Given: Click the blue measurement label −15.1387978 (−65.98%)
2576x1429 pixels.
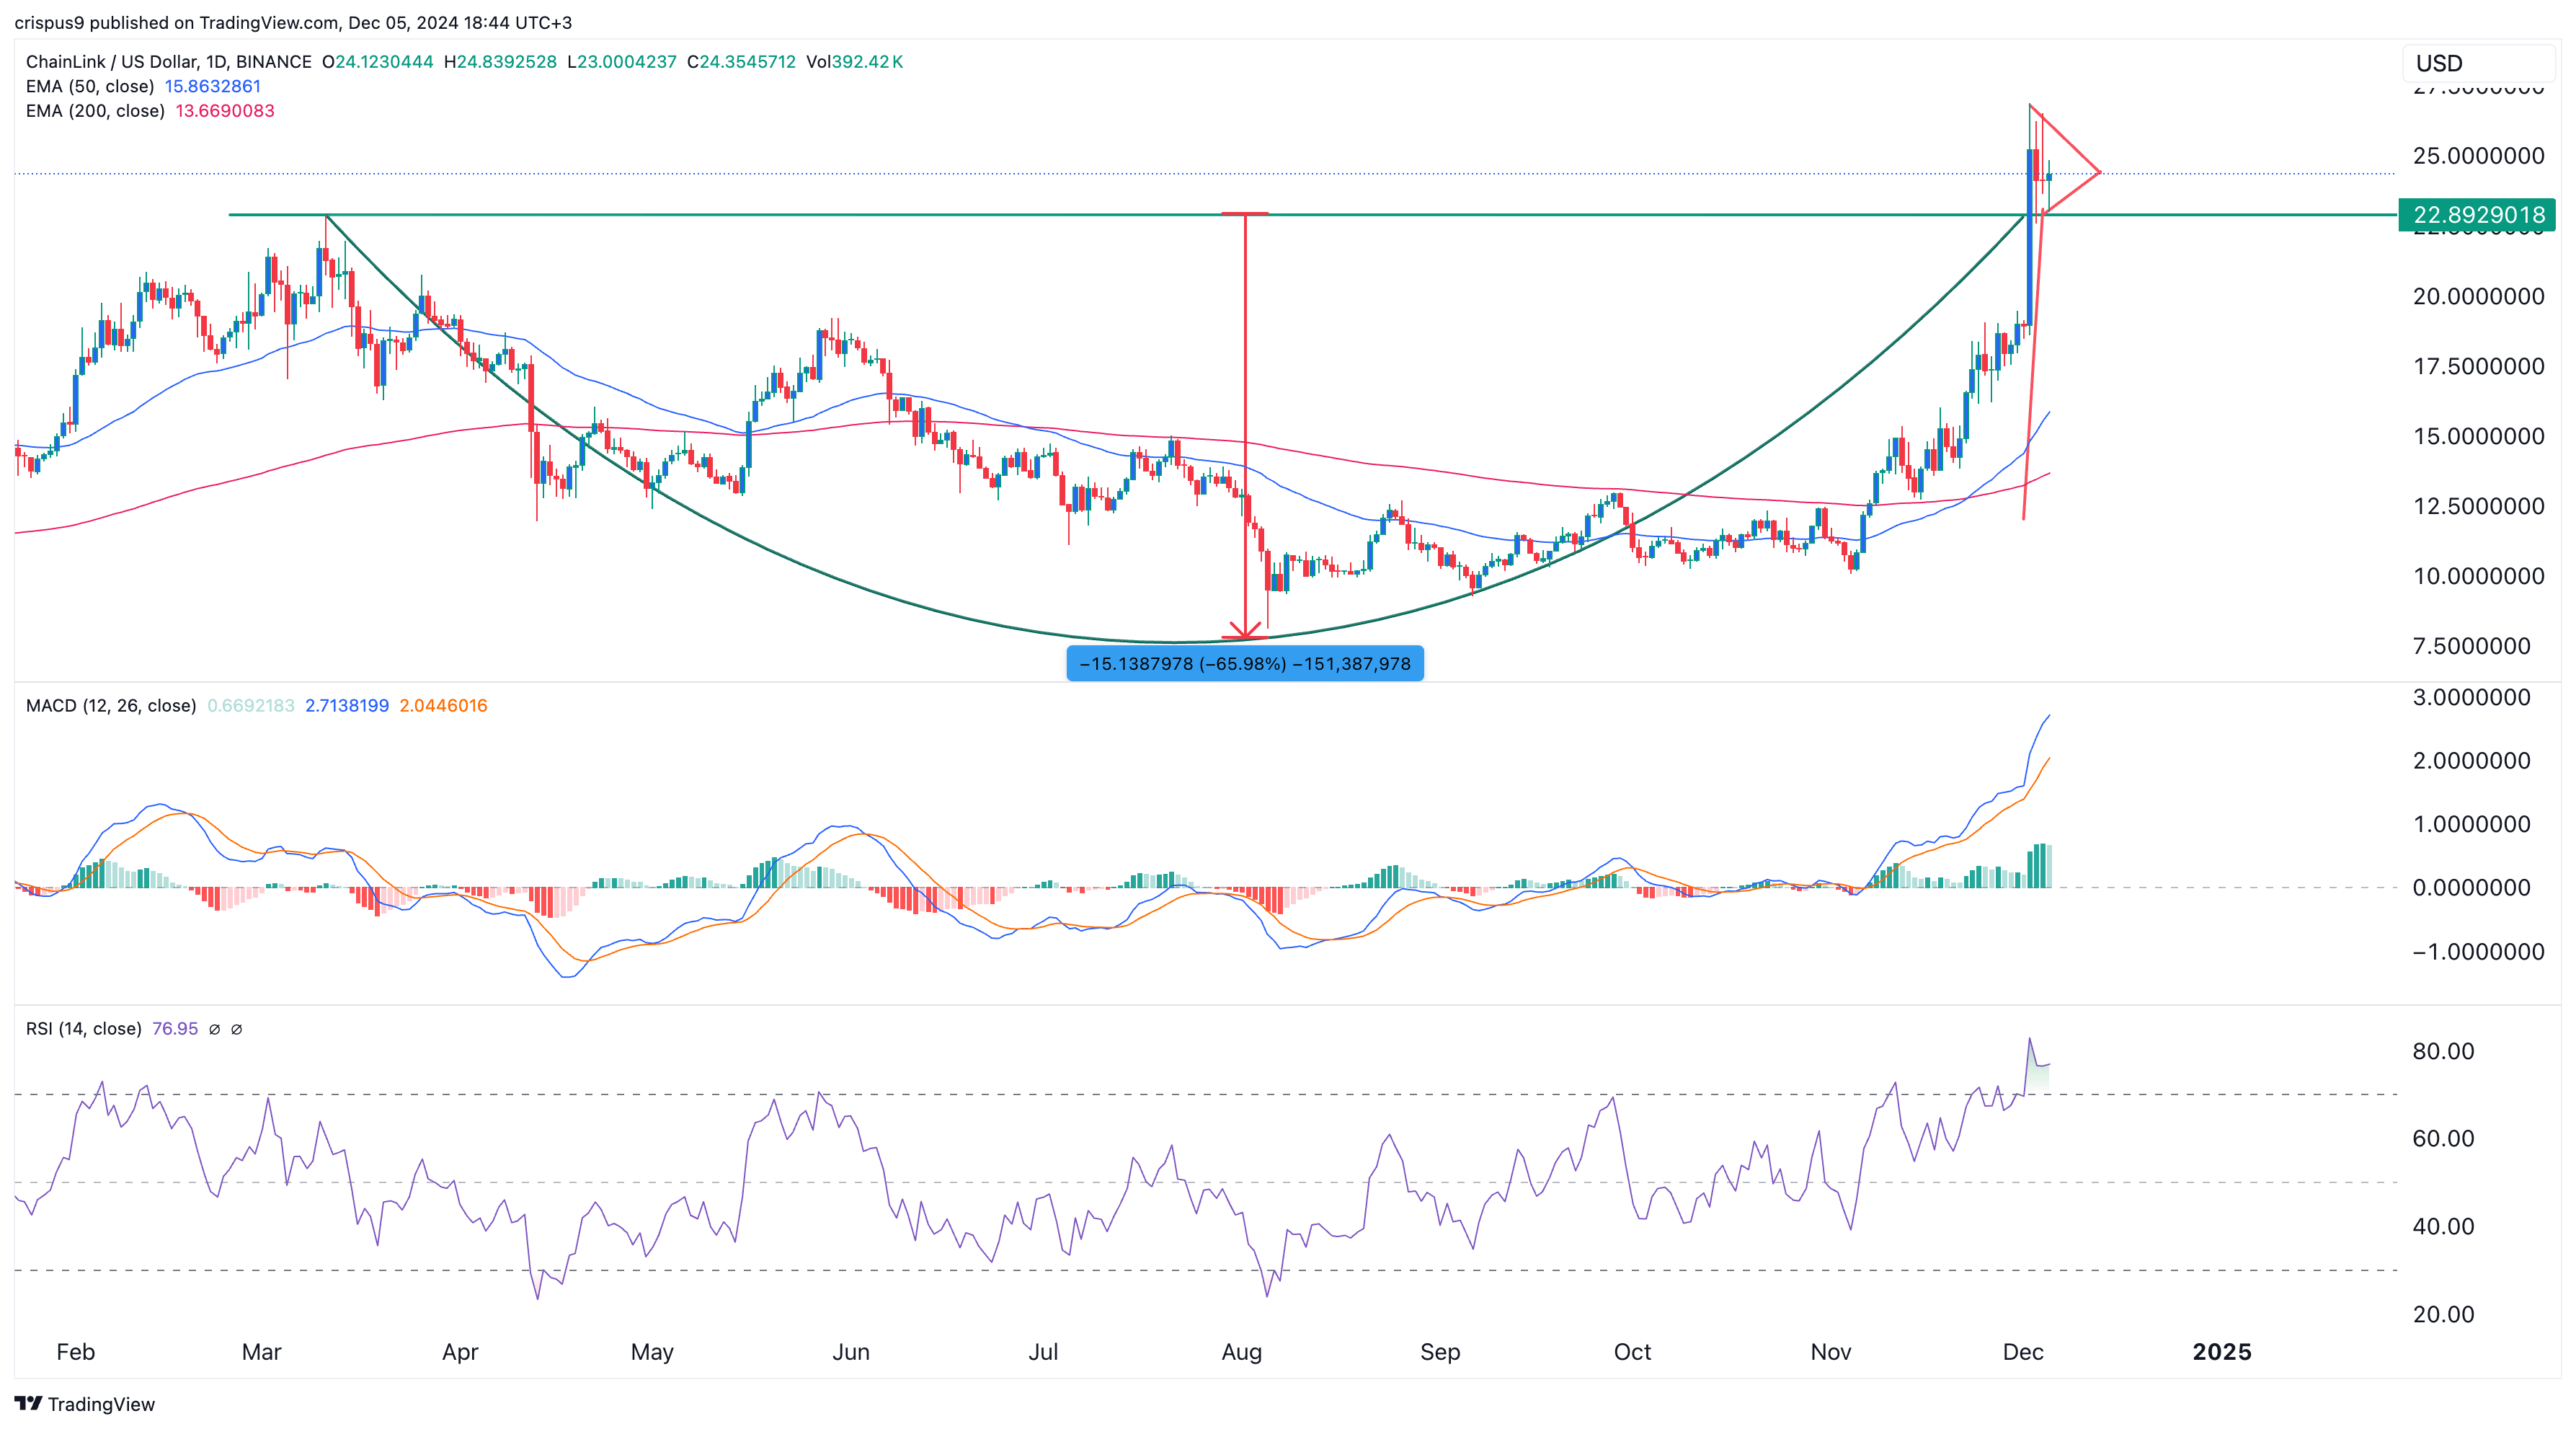Looking at the screenshot, I should (x=1245, y=664).
